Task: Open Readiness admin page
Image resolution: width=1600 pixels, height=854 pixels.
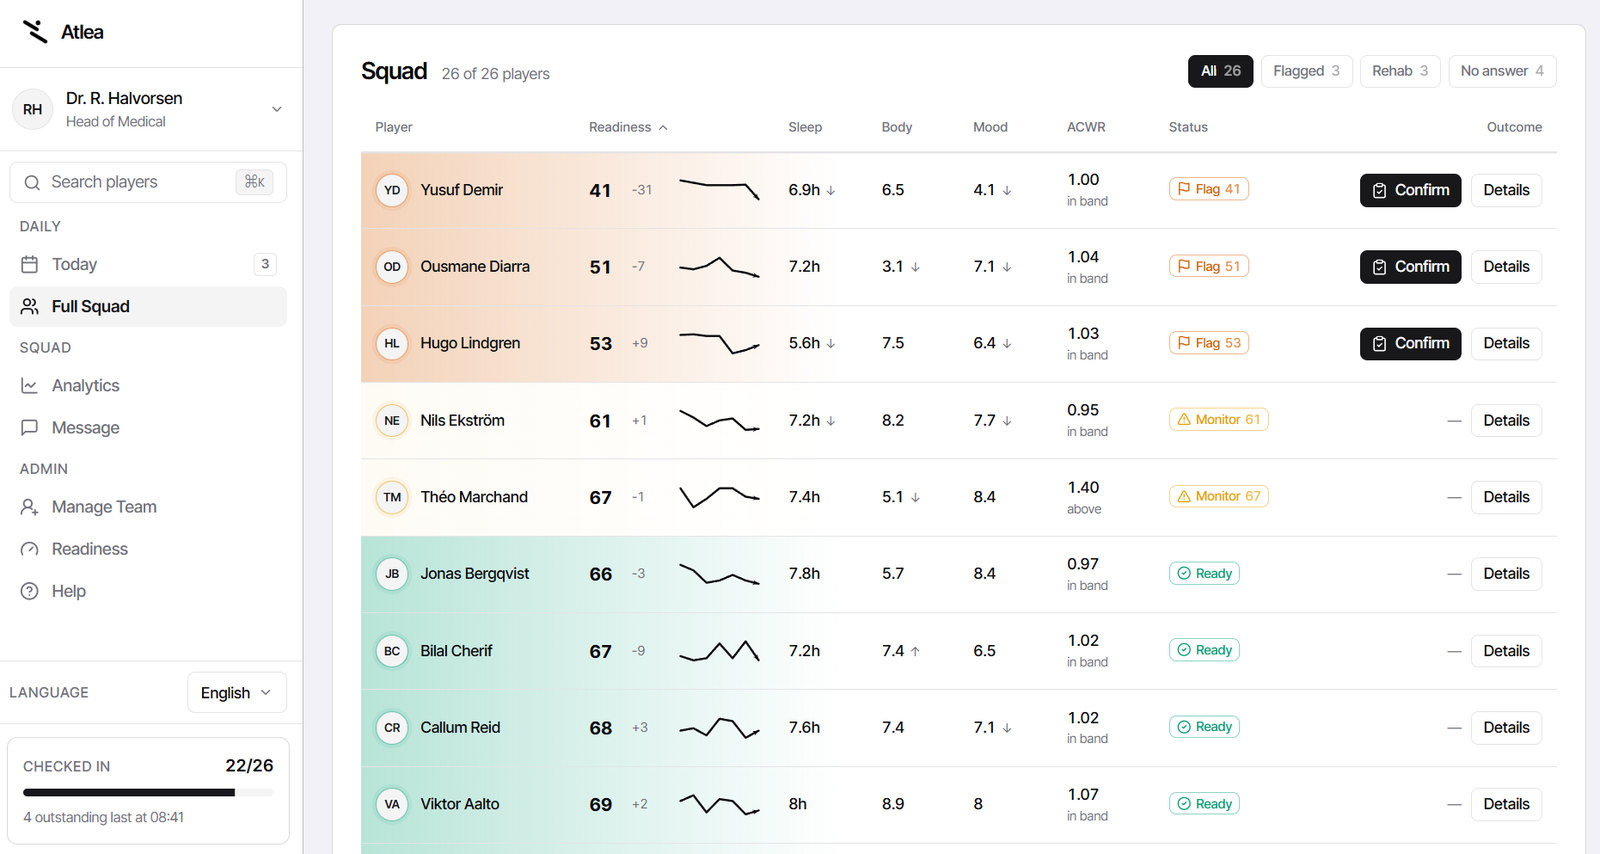Action: (x=148, y=548)
